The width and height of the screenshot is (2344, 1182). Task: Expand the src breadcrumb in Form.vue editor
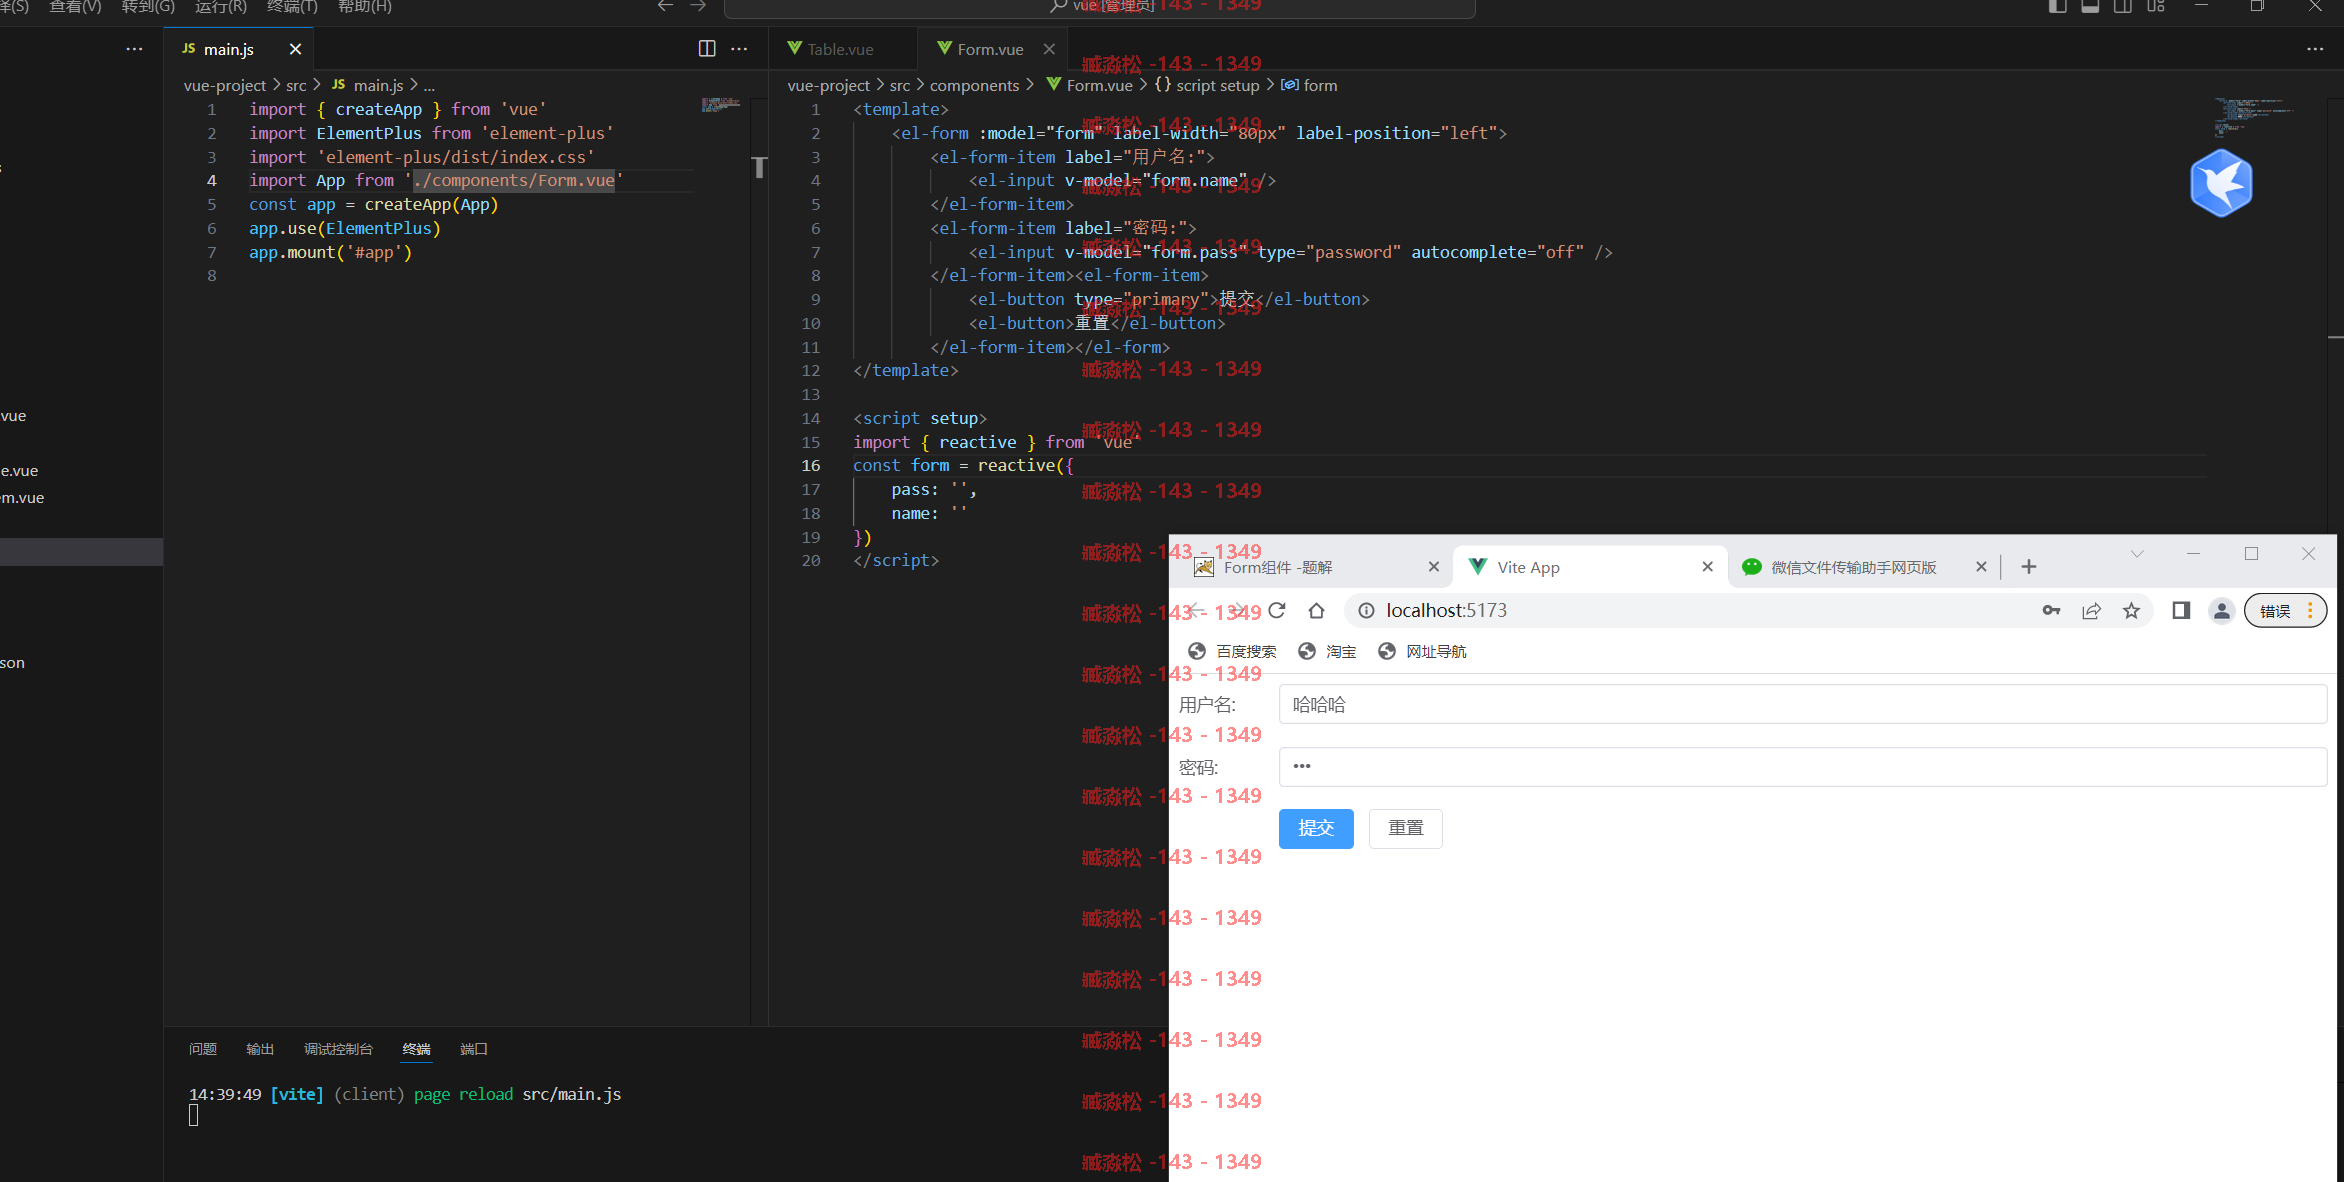[x=900, y=85]
